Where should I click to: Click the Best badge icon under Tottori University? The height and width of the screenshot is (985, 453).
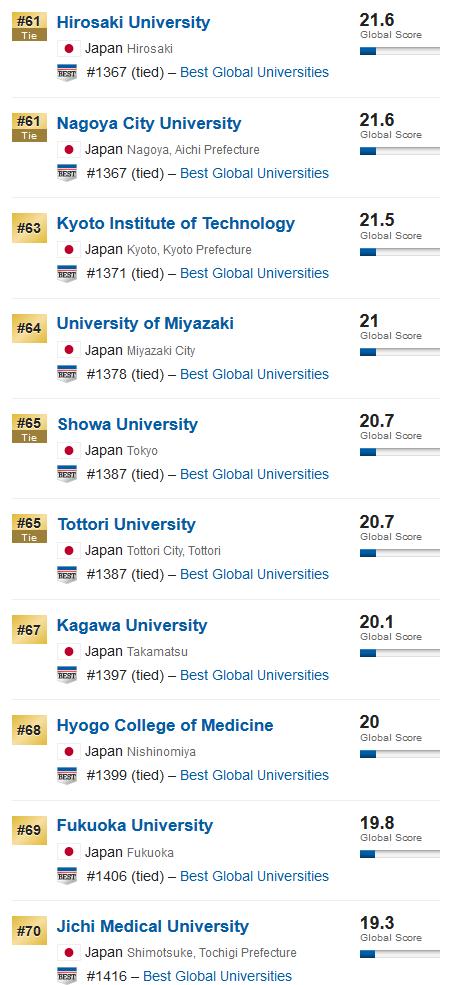pyautogui.click(x=67, y=574)
